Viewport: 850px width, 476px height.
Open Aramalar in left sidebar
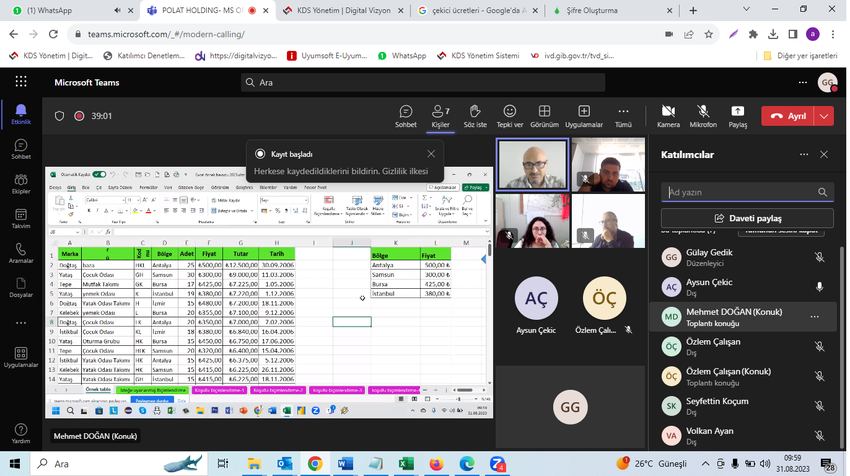point(21,253)
